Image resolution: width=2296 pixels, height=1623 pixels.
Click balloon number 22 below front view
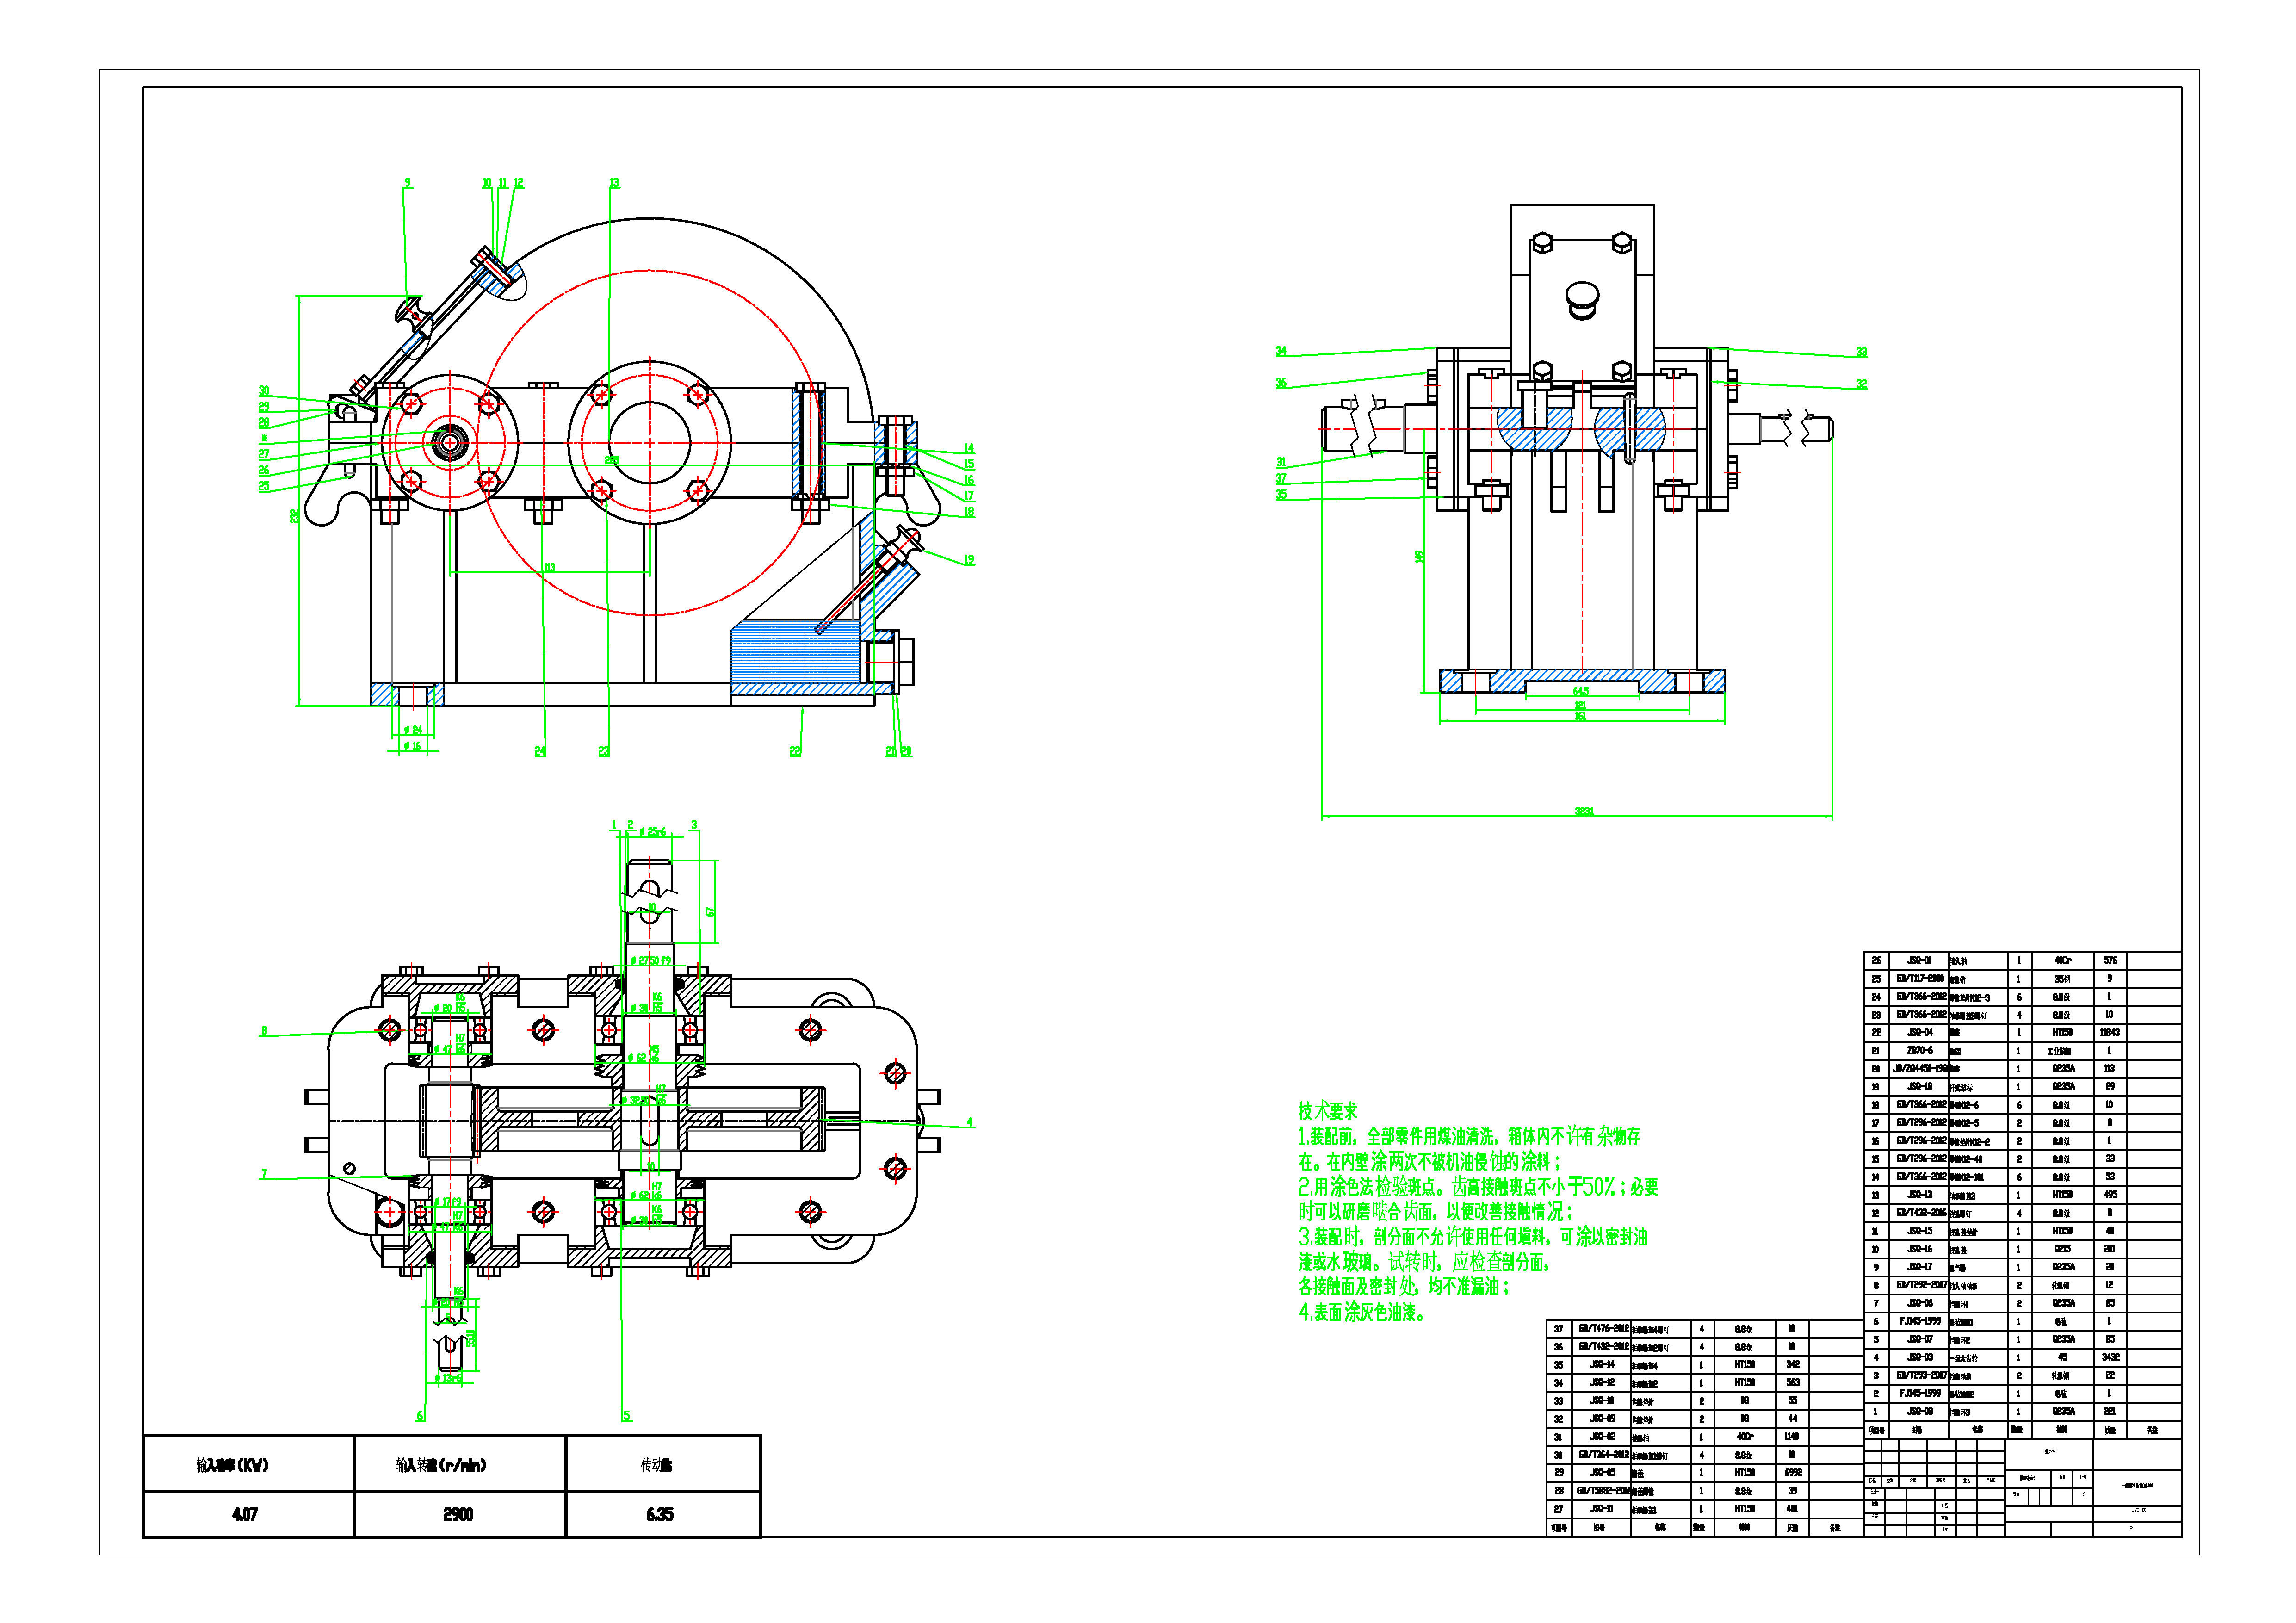pyautogui.click(x=795, y=751)
